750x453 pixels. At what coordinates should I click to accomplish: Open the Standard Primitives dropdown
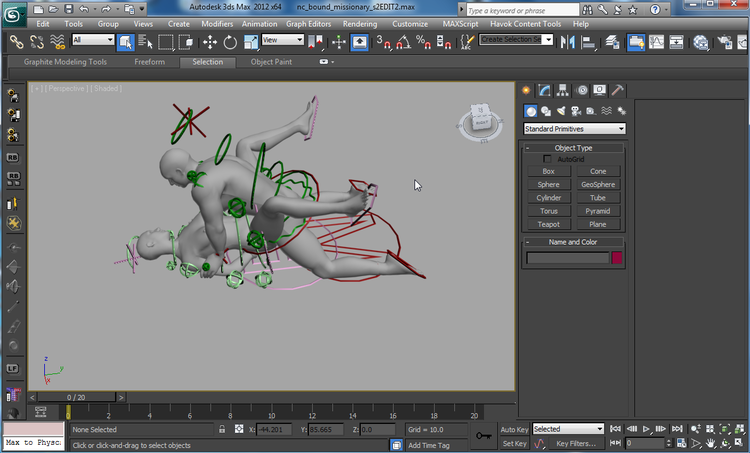click(574, 129)
